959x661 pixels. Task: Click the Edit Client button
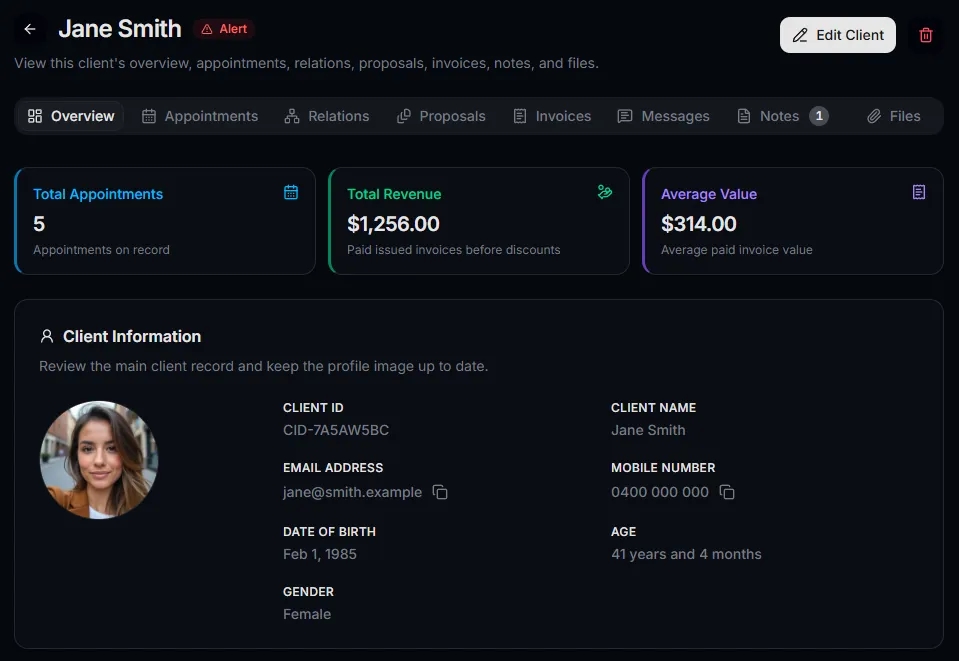[838, 35]
